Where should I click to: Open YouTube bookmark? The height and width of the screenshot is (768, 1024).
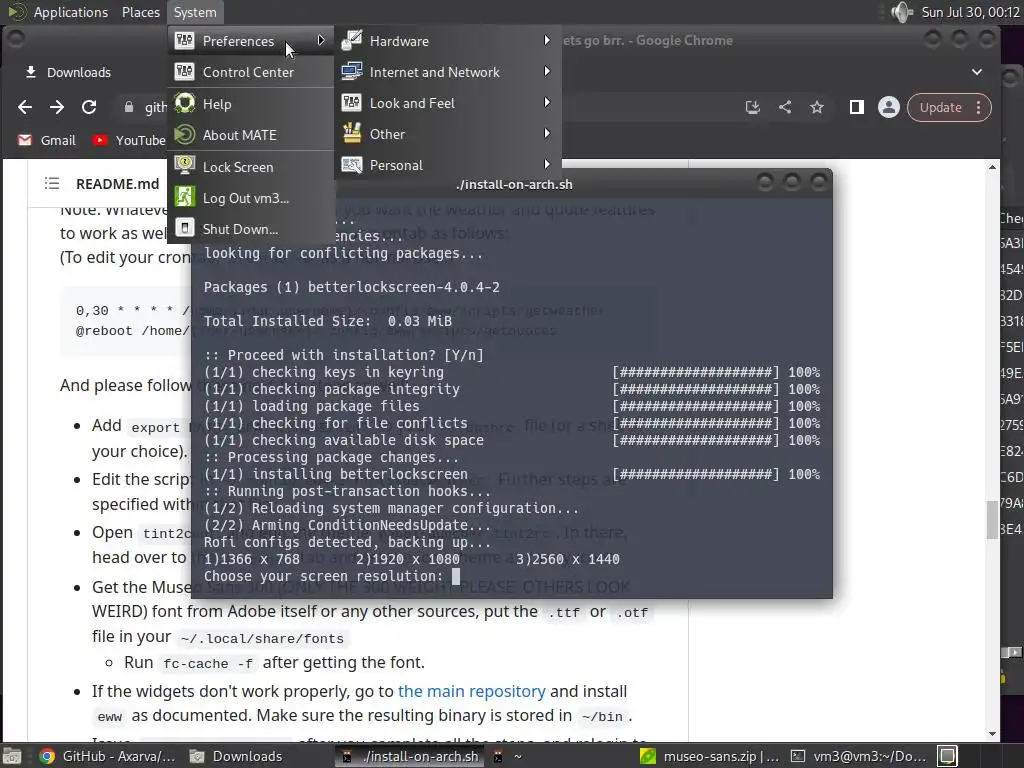point(129,140)
